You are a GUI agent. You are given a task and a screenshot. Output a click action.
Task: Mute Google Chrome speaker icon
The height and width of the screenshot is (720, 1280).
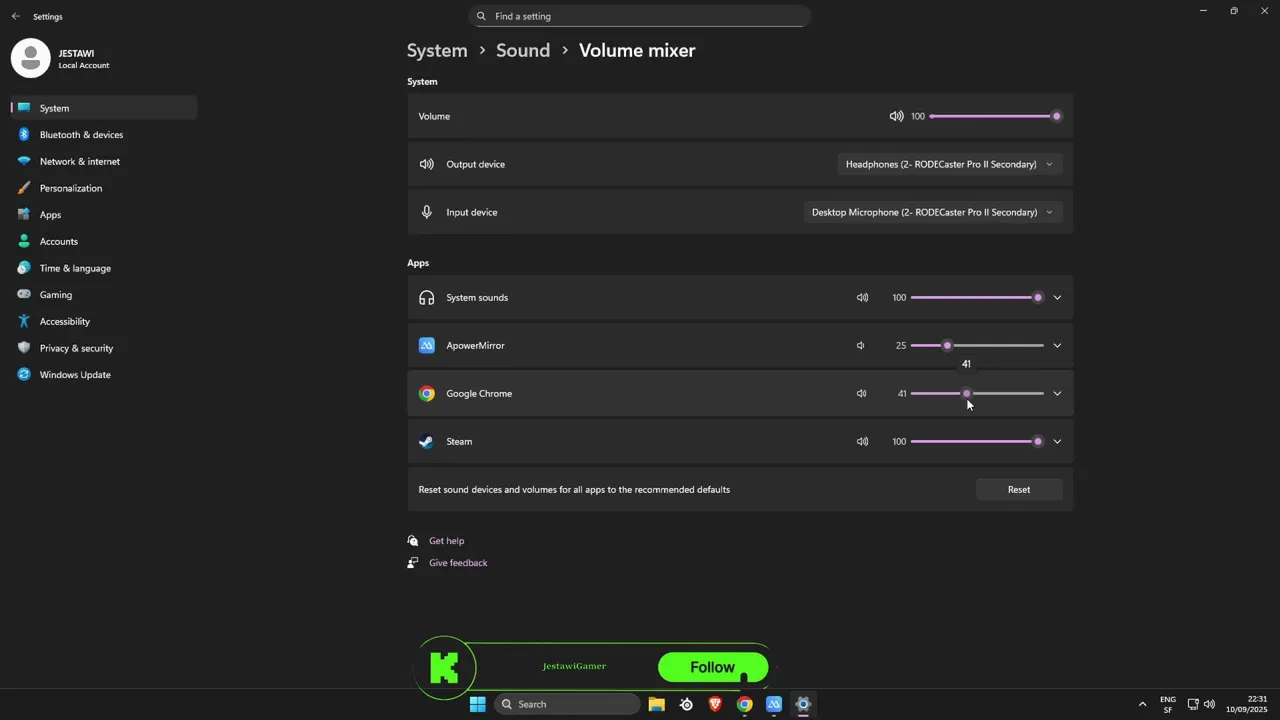click(x=861, y=393)
